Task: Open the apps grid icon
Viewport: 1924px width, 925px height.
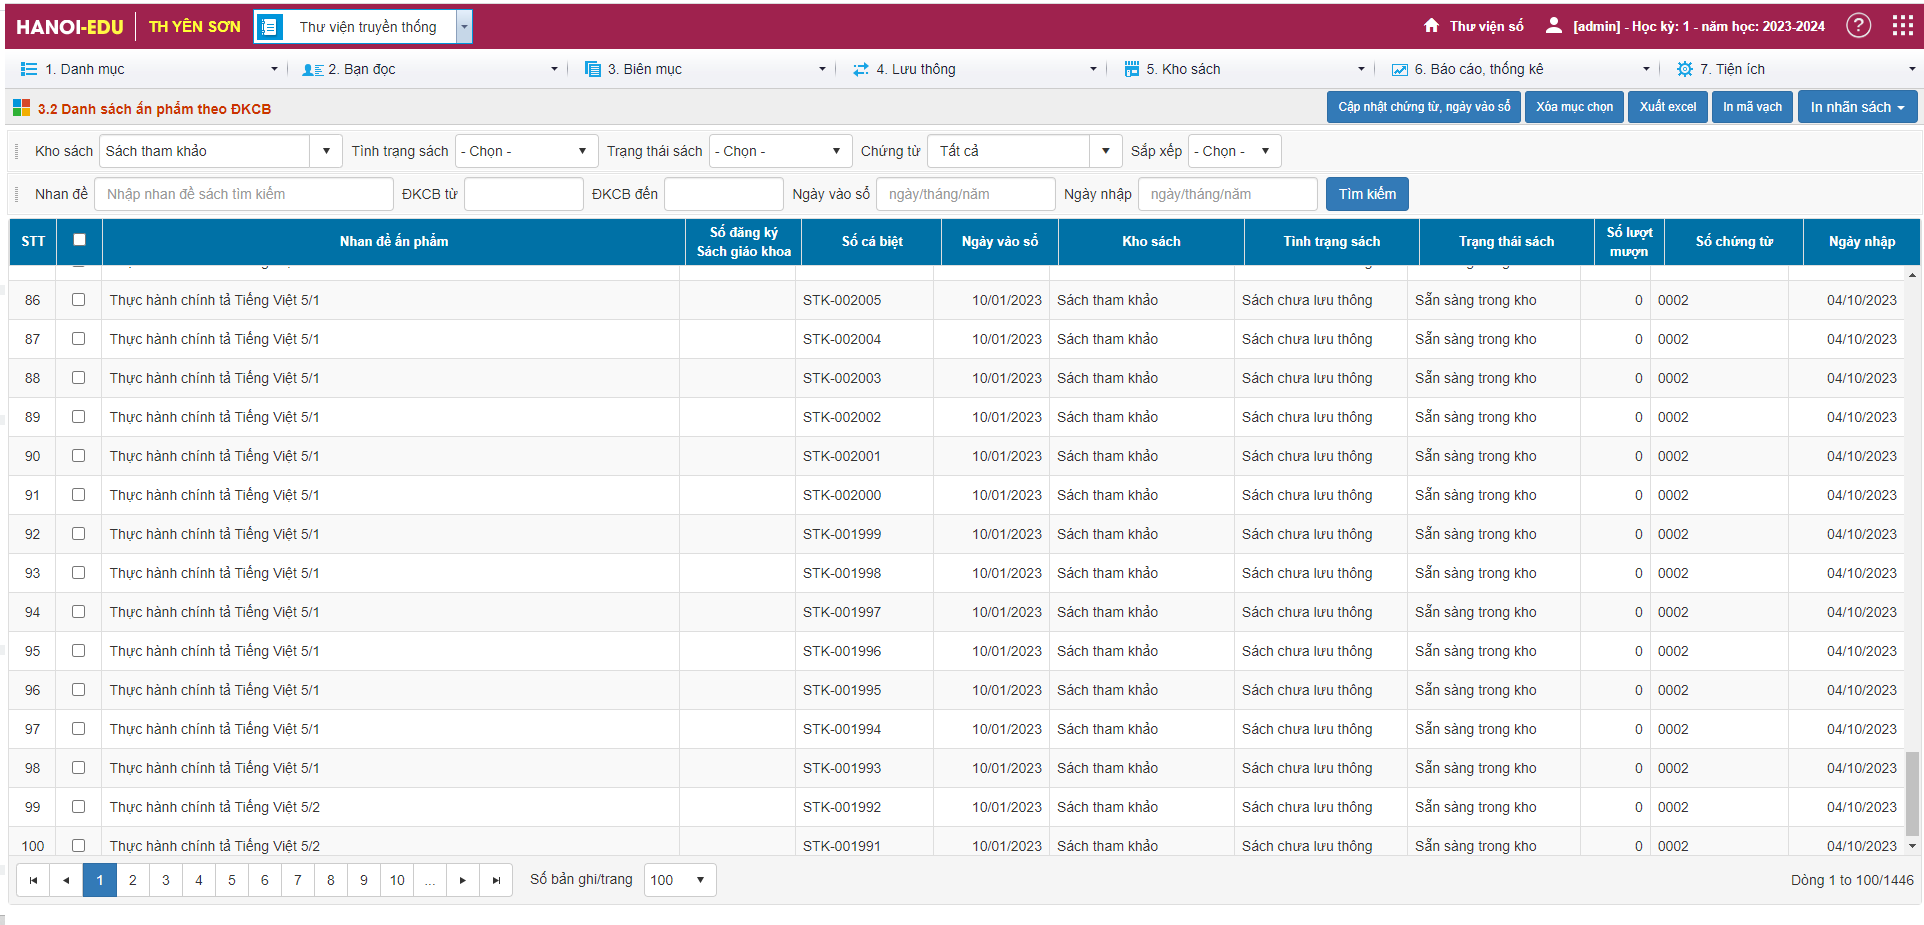Action: (x=1903, y=26)
